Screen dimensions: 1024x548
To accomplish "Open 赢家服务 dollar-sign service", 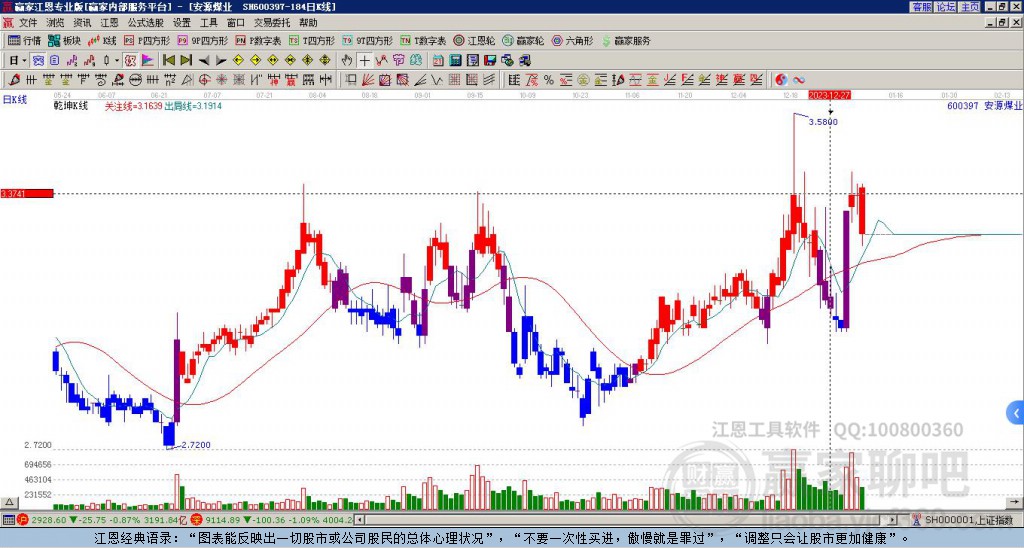I will [x=626, y=40].
